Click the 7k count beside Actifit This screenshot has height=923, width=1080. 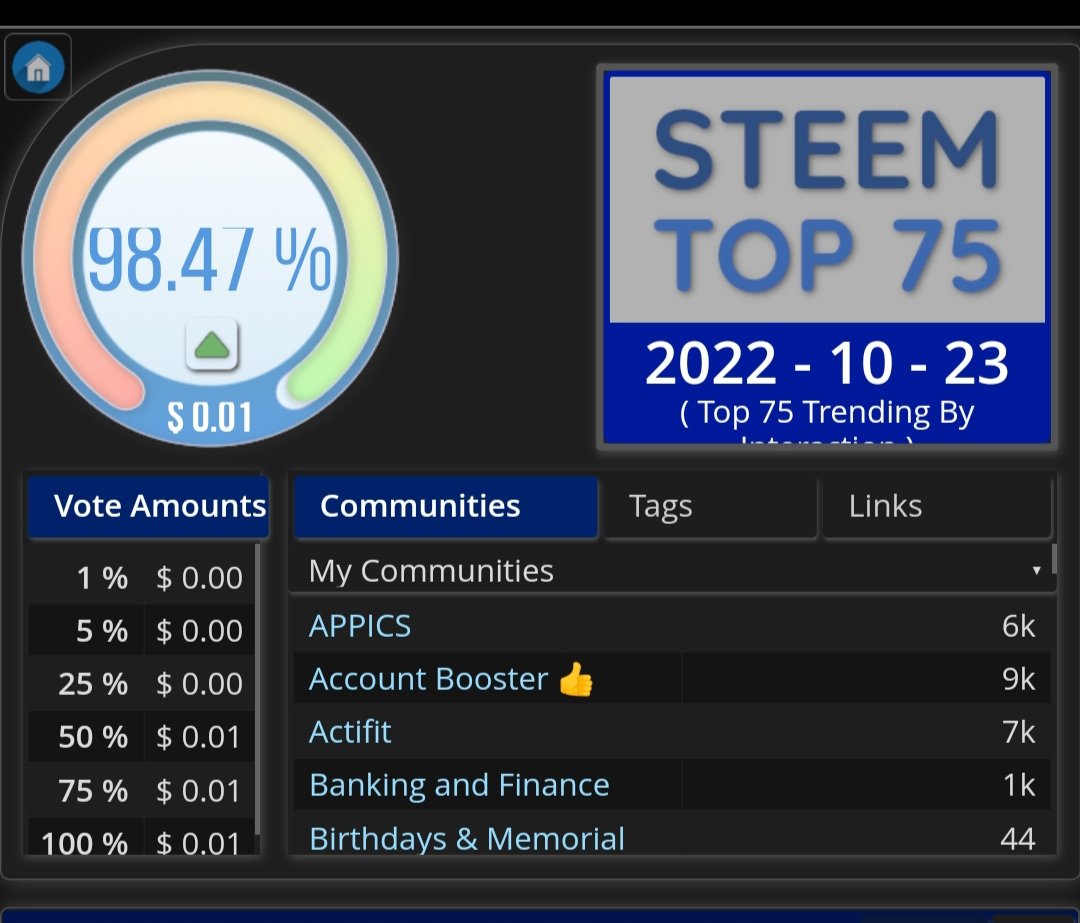[1018, 732]
